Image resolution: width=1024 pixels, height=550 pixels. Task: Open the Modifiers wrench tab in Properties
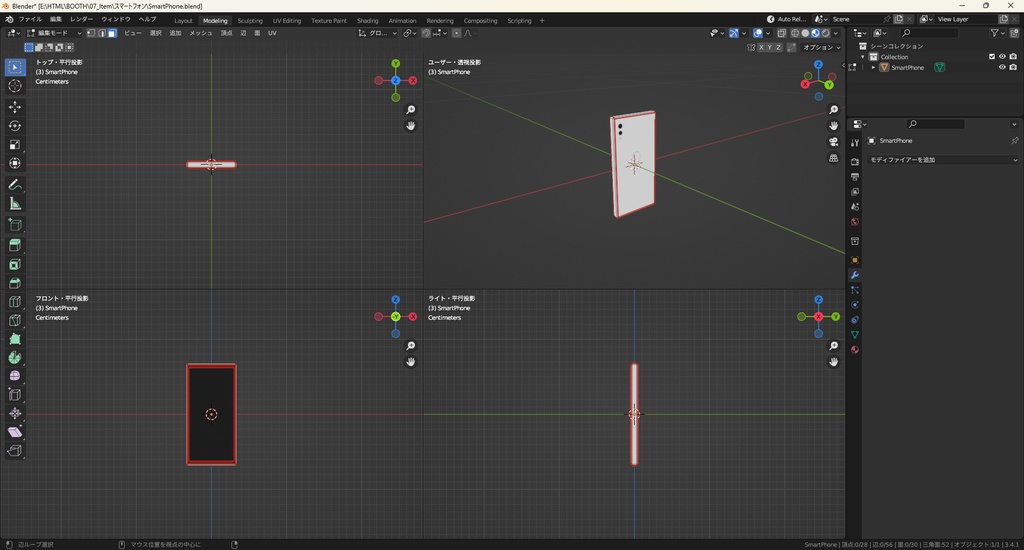pos(855,275)
